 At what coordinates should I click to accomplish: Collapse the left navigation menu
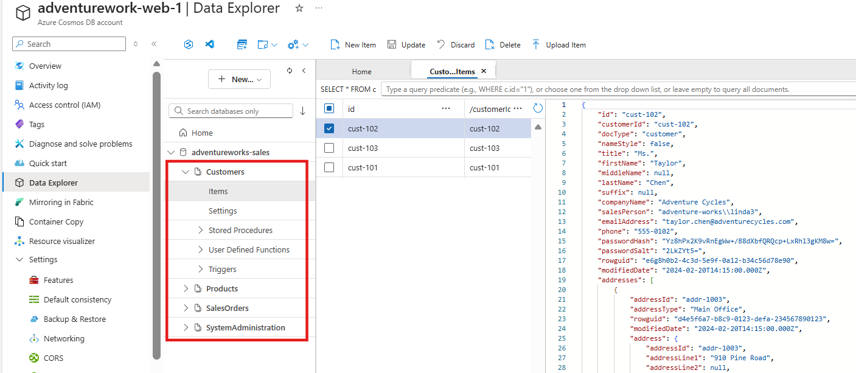[x=154, y=44]
